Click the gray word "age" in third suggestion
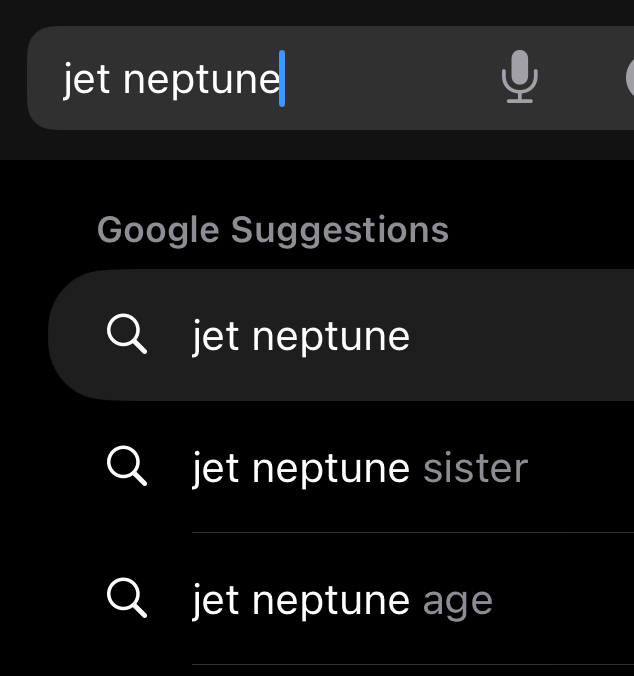 point(458,602)
